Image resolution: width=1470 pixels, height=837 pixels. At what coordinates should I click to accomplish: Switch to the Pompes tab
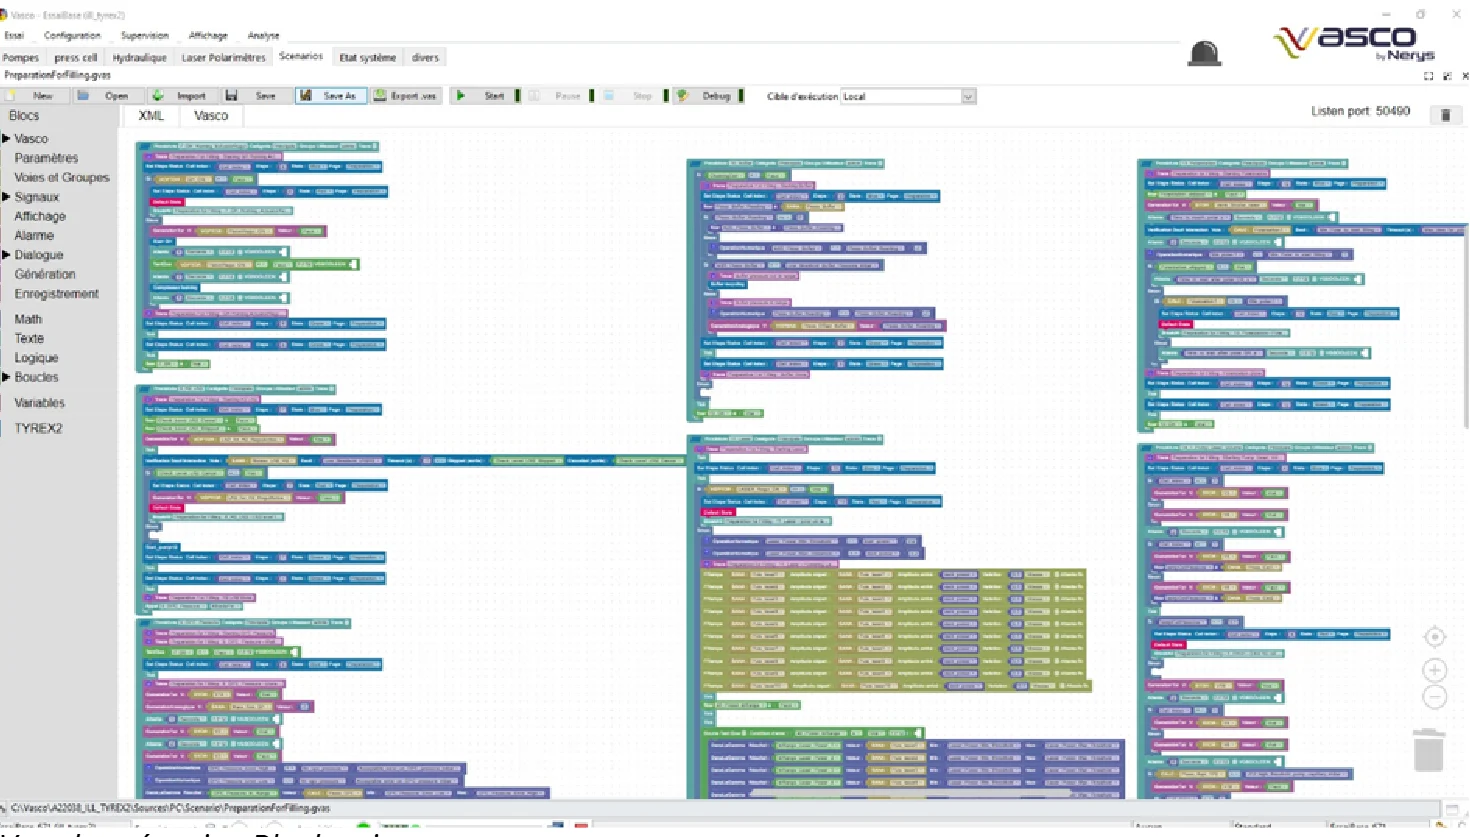tap(20, 58)
